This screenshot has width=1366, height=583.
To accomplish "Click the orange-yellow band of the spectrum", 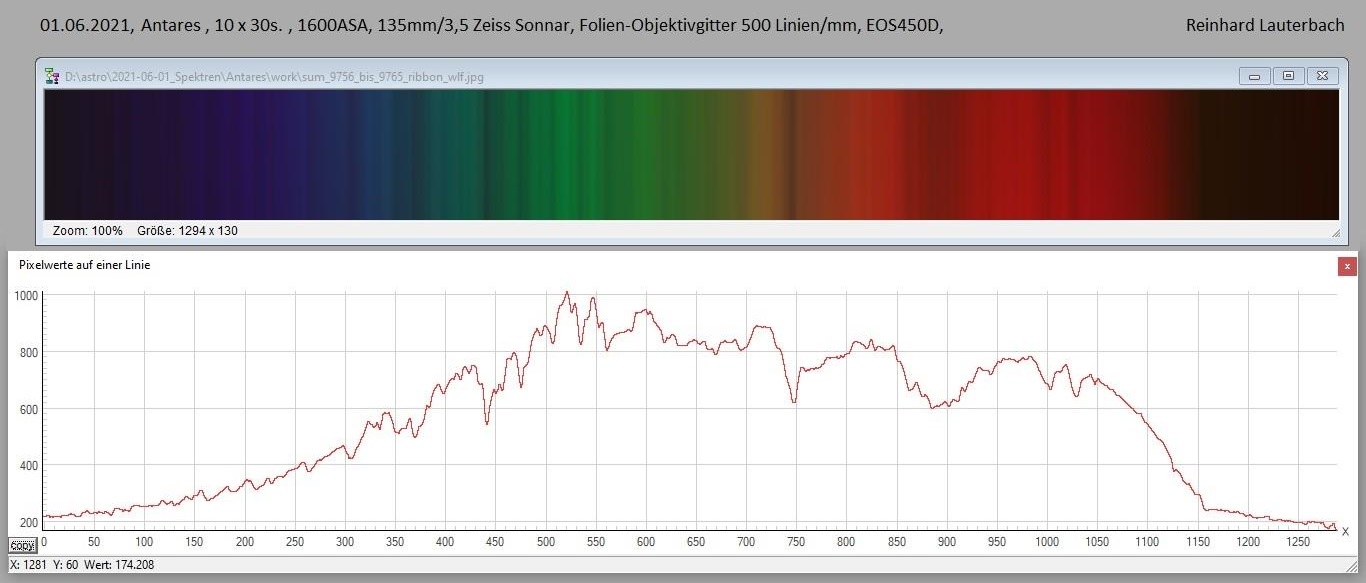I will coord(772,155).
